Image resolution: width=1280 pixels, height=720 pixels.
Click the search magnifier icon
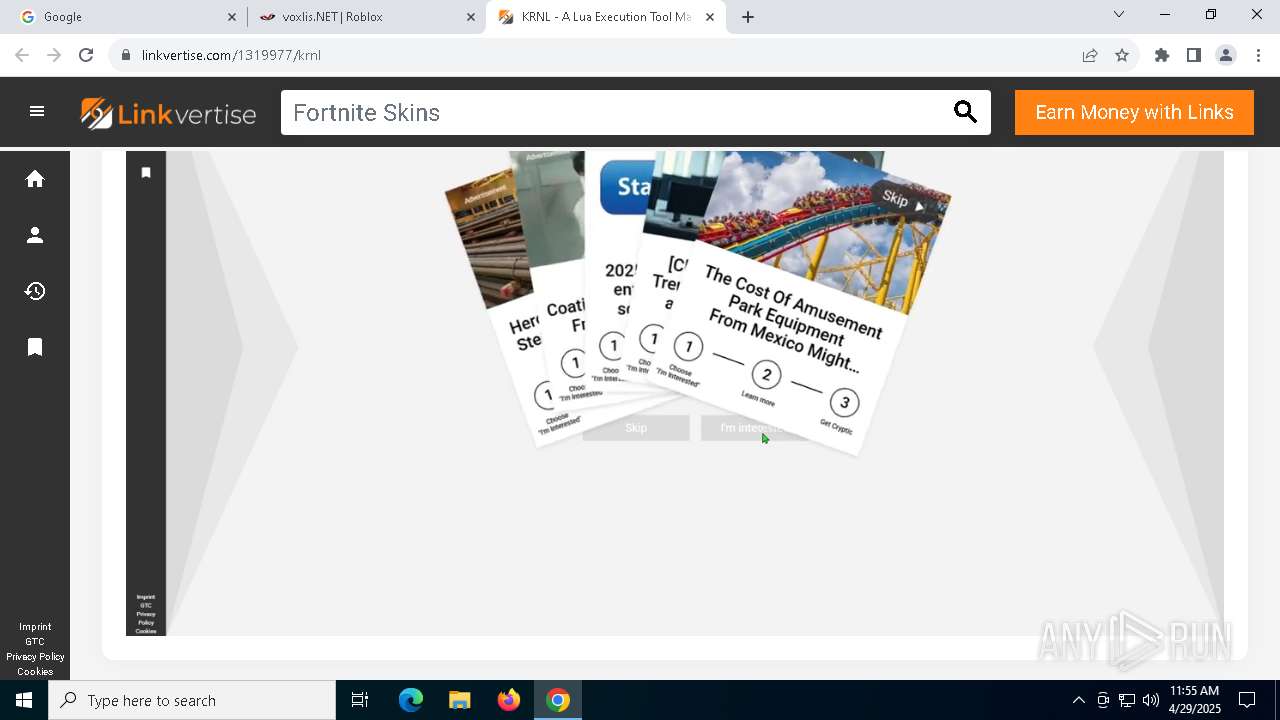coord(965,112)
